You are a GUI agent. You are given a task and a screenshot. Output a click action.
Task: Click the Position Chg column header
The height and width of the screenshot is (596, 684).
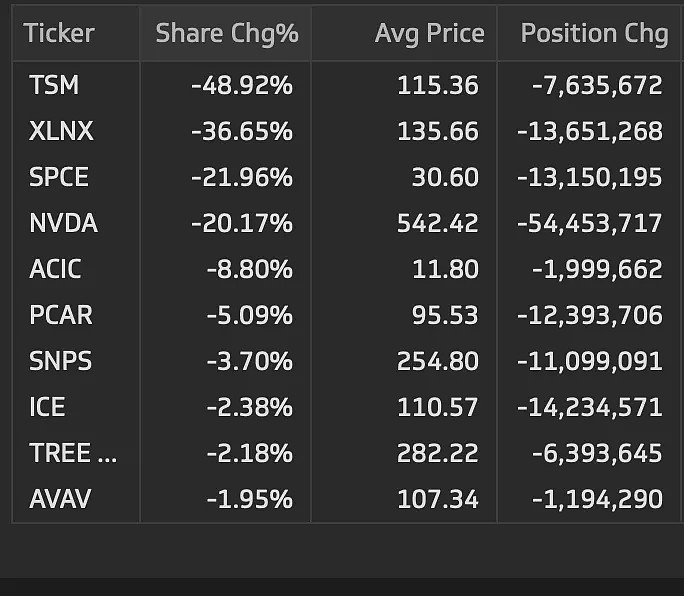click(x=595, y=34)
